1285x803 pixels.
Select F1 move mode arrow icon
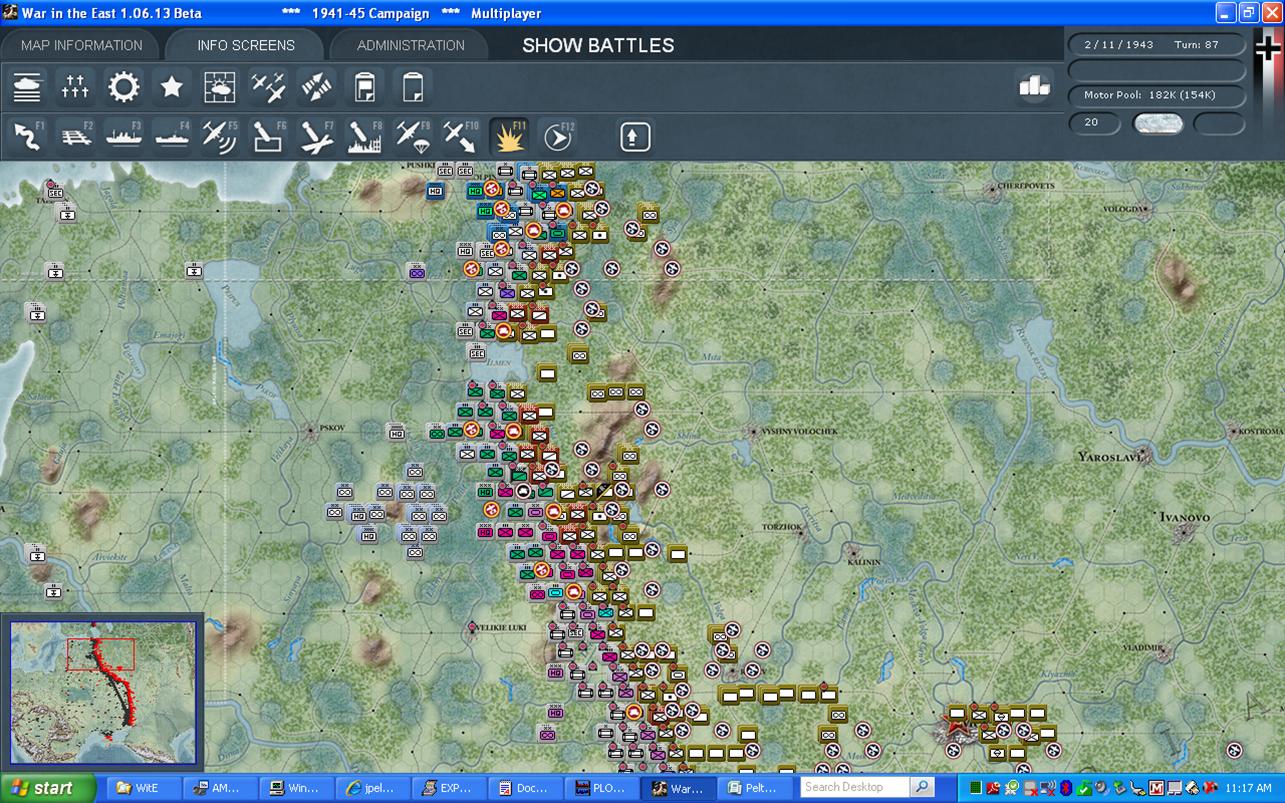[27, 136]
